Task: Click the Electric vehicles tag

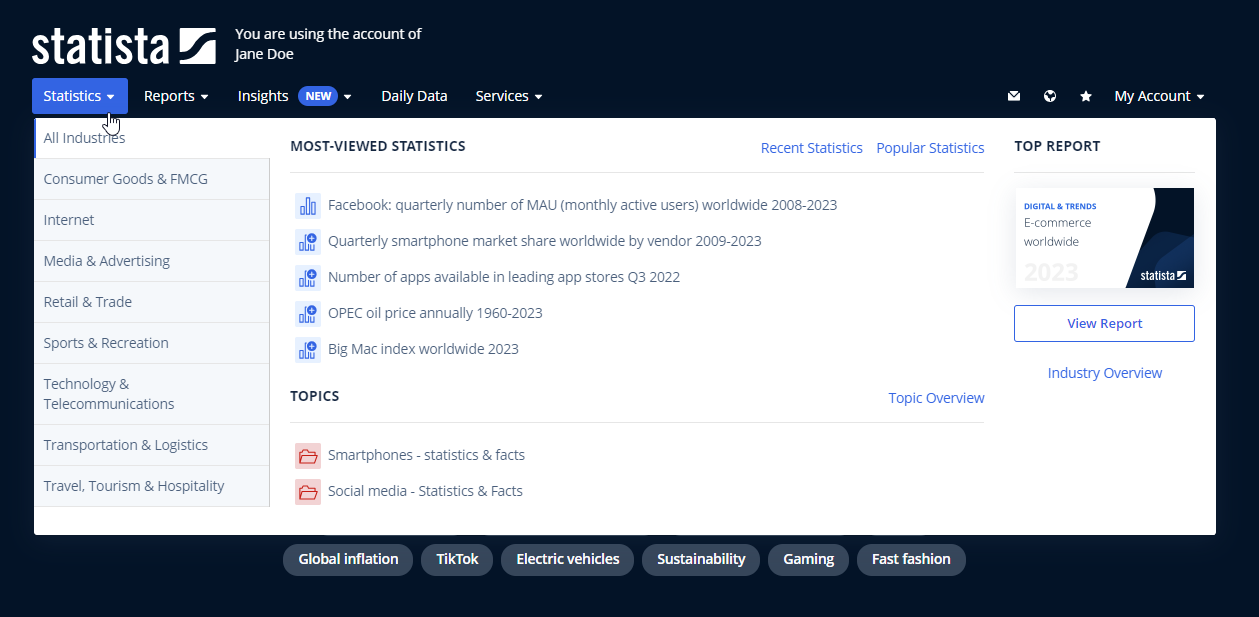Action: point(568,559)
